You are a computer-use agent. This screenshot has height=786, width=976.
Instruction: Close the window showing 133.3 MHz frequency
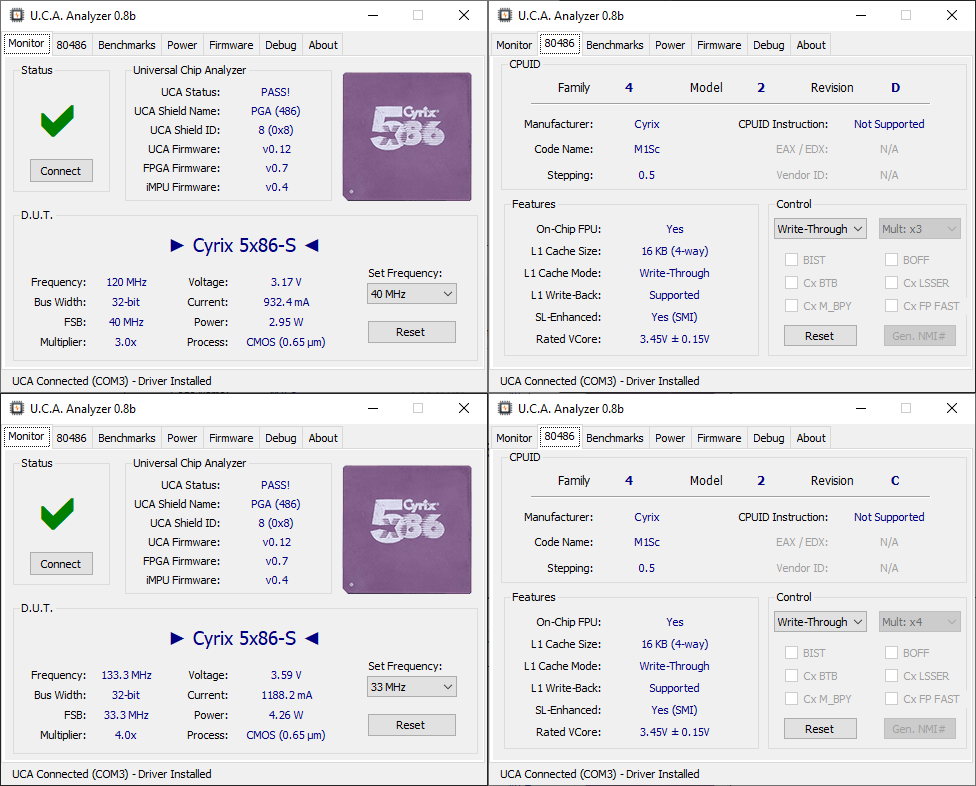464,408
